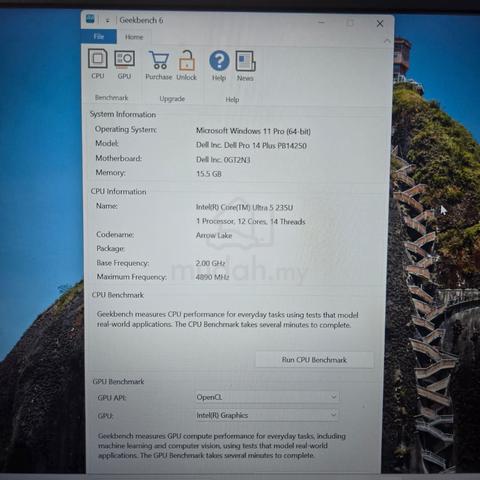Open the File menu tab

pyautogui.click(x=99, y=36)
